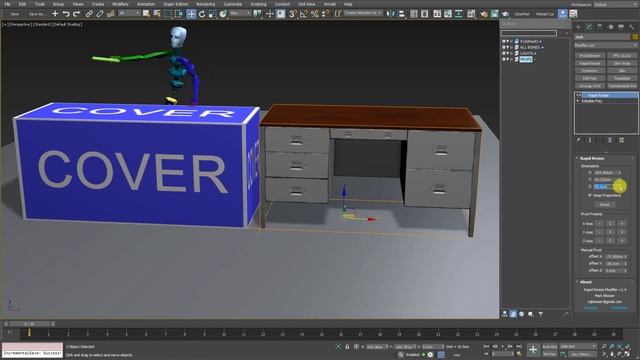
Task: Click the Unlink Selection icon
Action: [100, 14]
